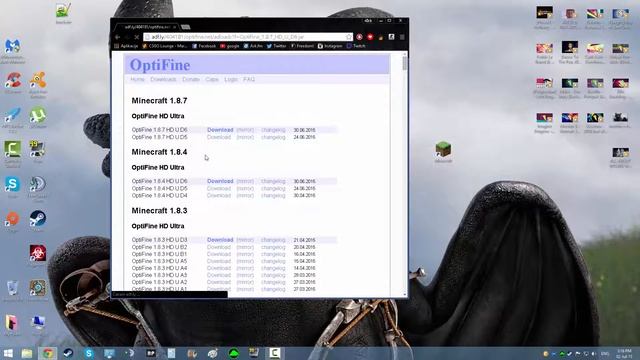The image size is (640, 360).
Task: Open the Recycle Bin
Action: (12, 291)
